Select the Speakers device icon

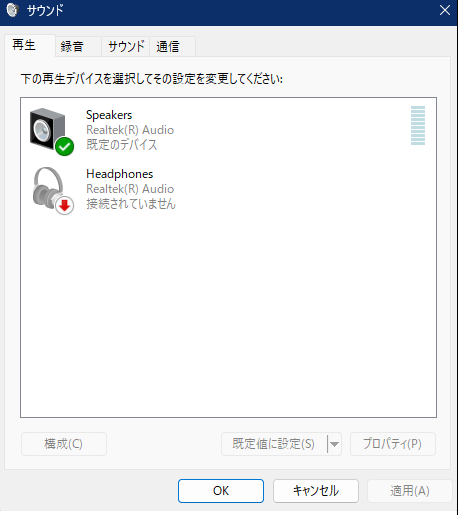click(x=51, y=131)
